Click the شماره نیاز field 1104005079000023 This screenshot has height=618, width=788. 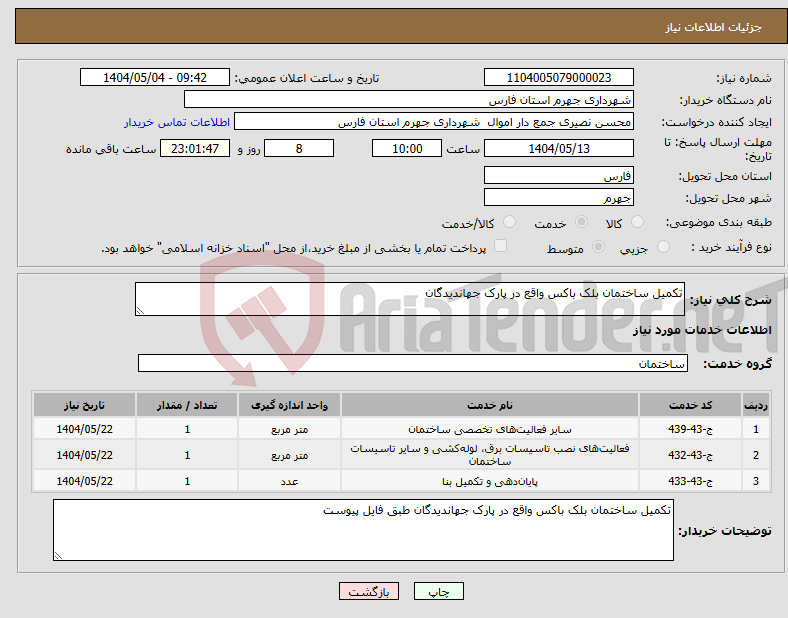click(558, 77)
